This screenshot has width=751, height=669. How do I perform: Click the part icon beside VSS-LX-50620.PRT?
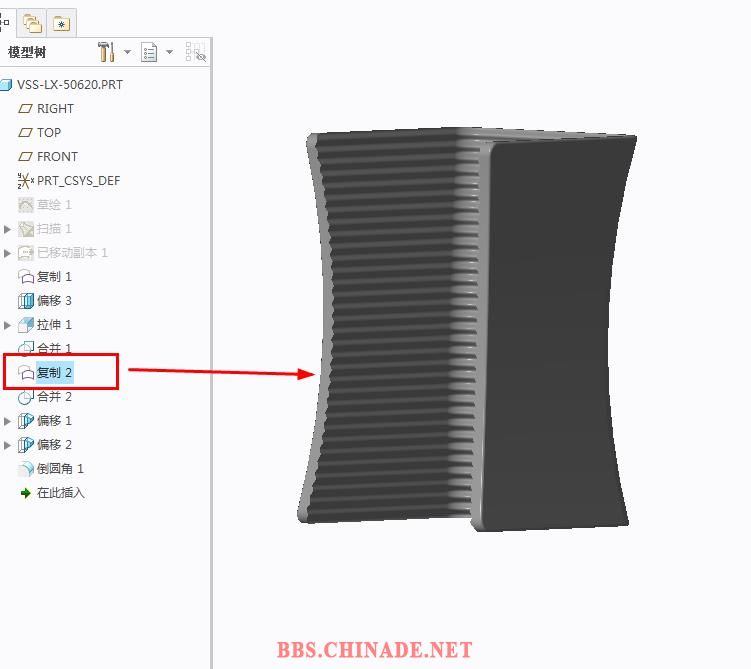click(x=6, y=85)
